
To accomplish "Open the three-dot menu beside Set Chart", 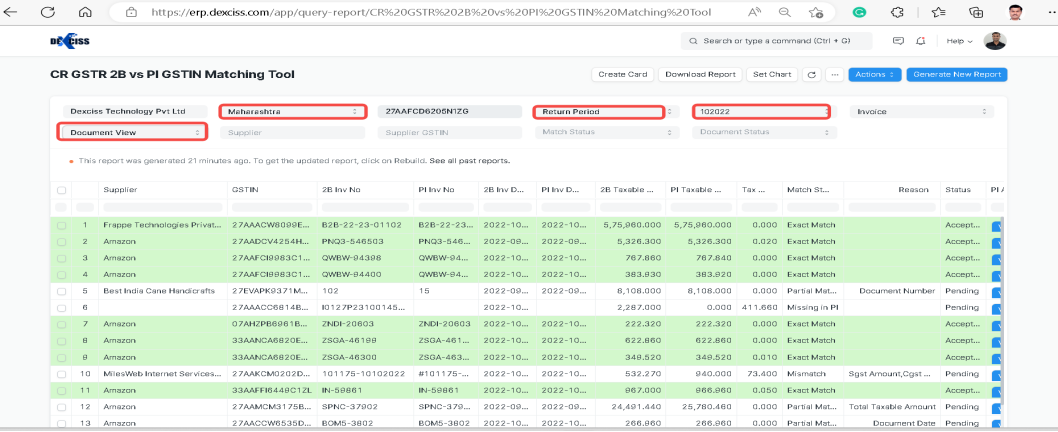I will pos(833,75).
